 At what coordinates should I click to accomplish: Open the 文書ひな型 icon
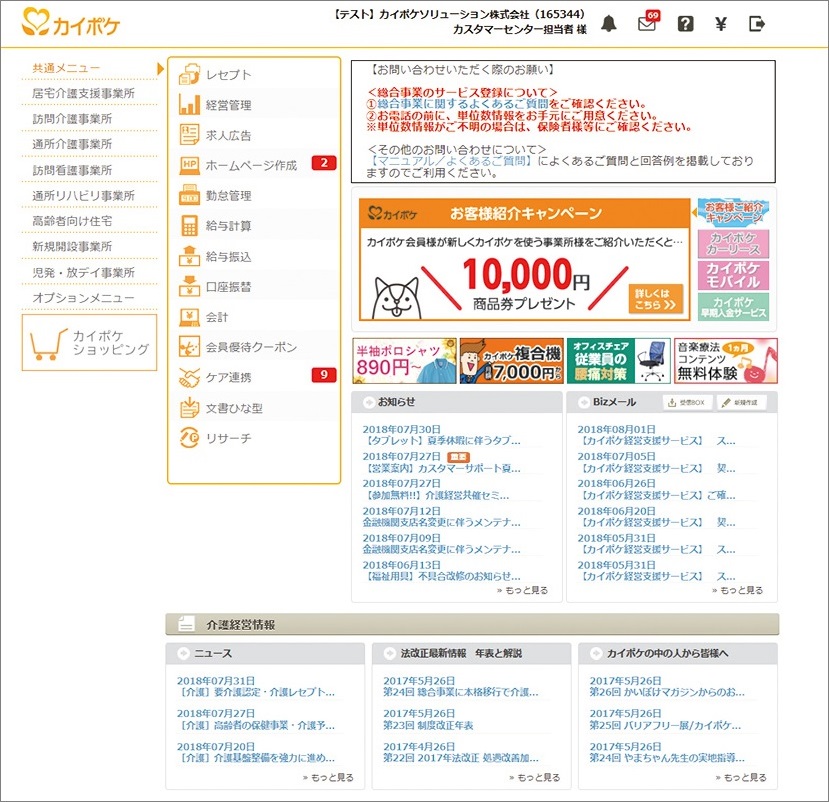coord(189,408)
